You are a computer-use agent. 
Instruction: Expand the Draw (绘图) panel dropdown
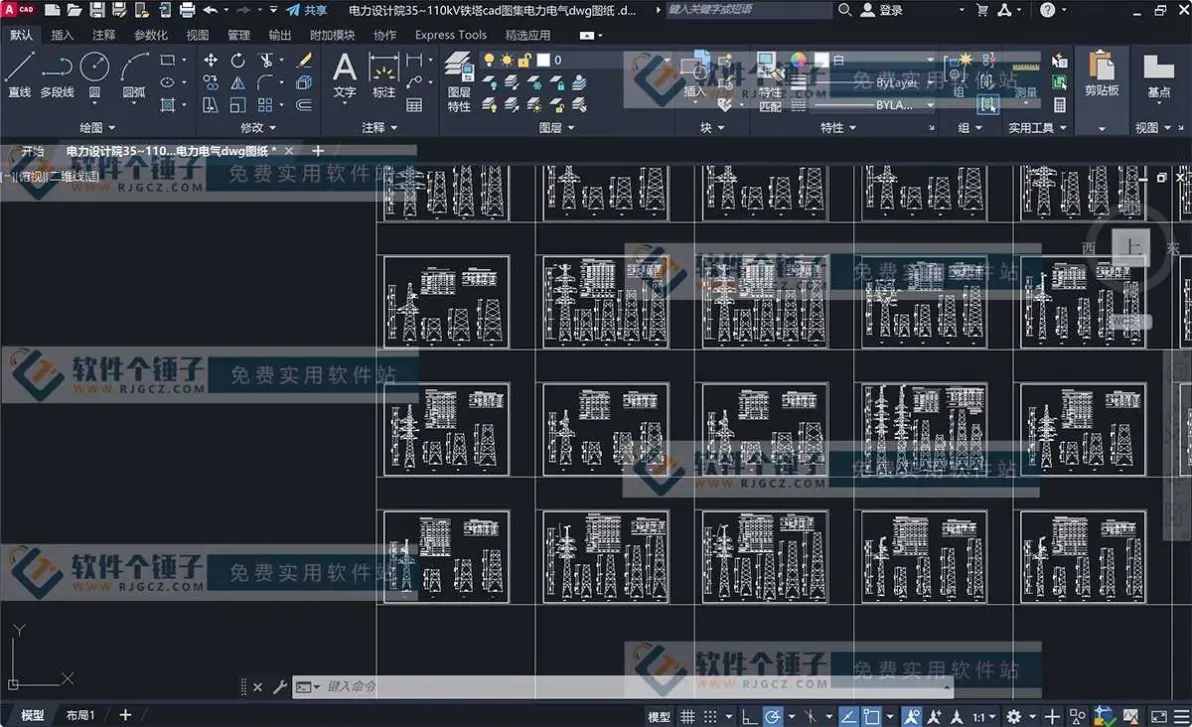pos(97,127)
